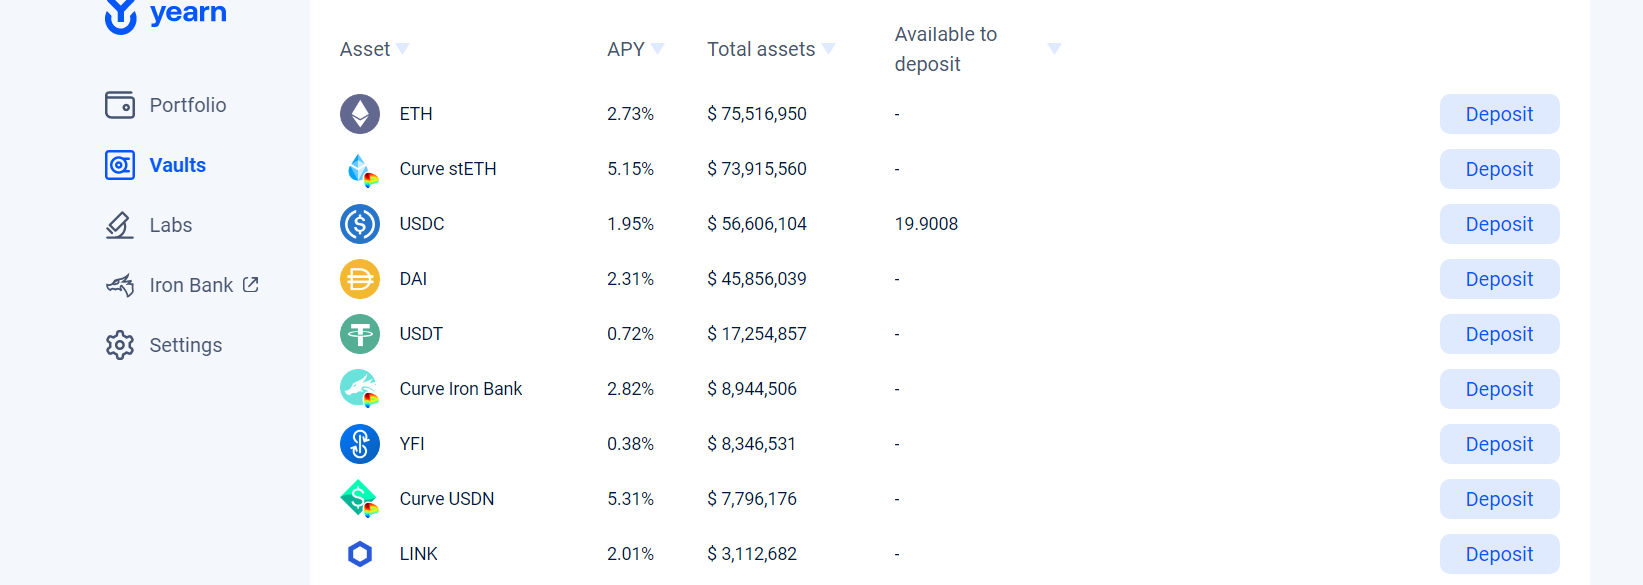Deposit into the USDC vault

coord(1500,224)
